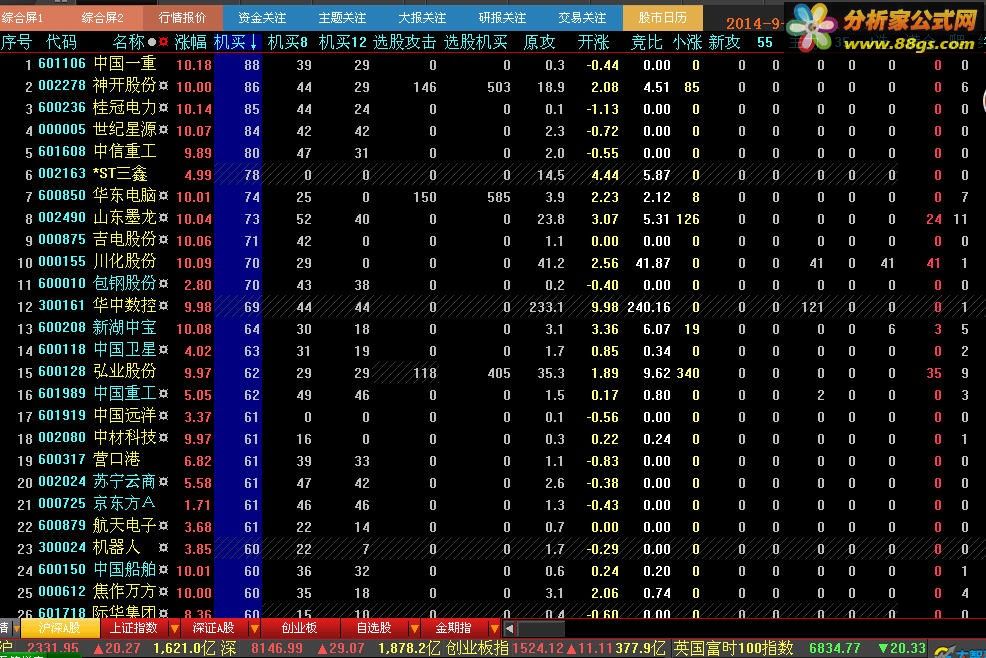This screenshot has height=658, width=986.
Task: Click the marker icon beside 焦作万方
Action: 163,592
